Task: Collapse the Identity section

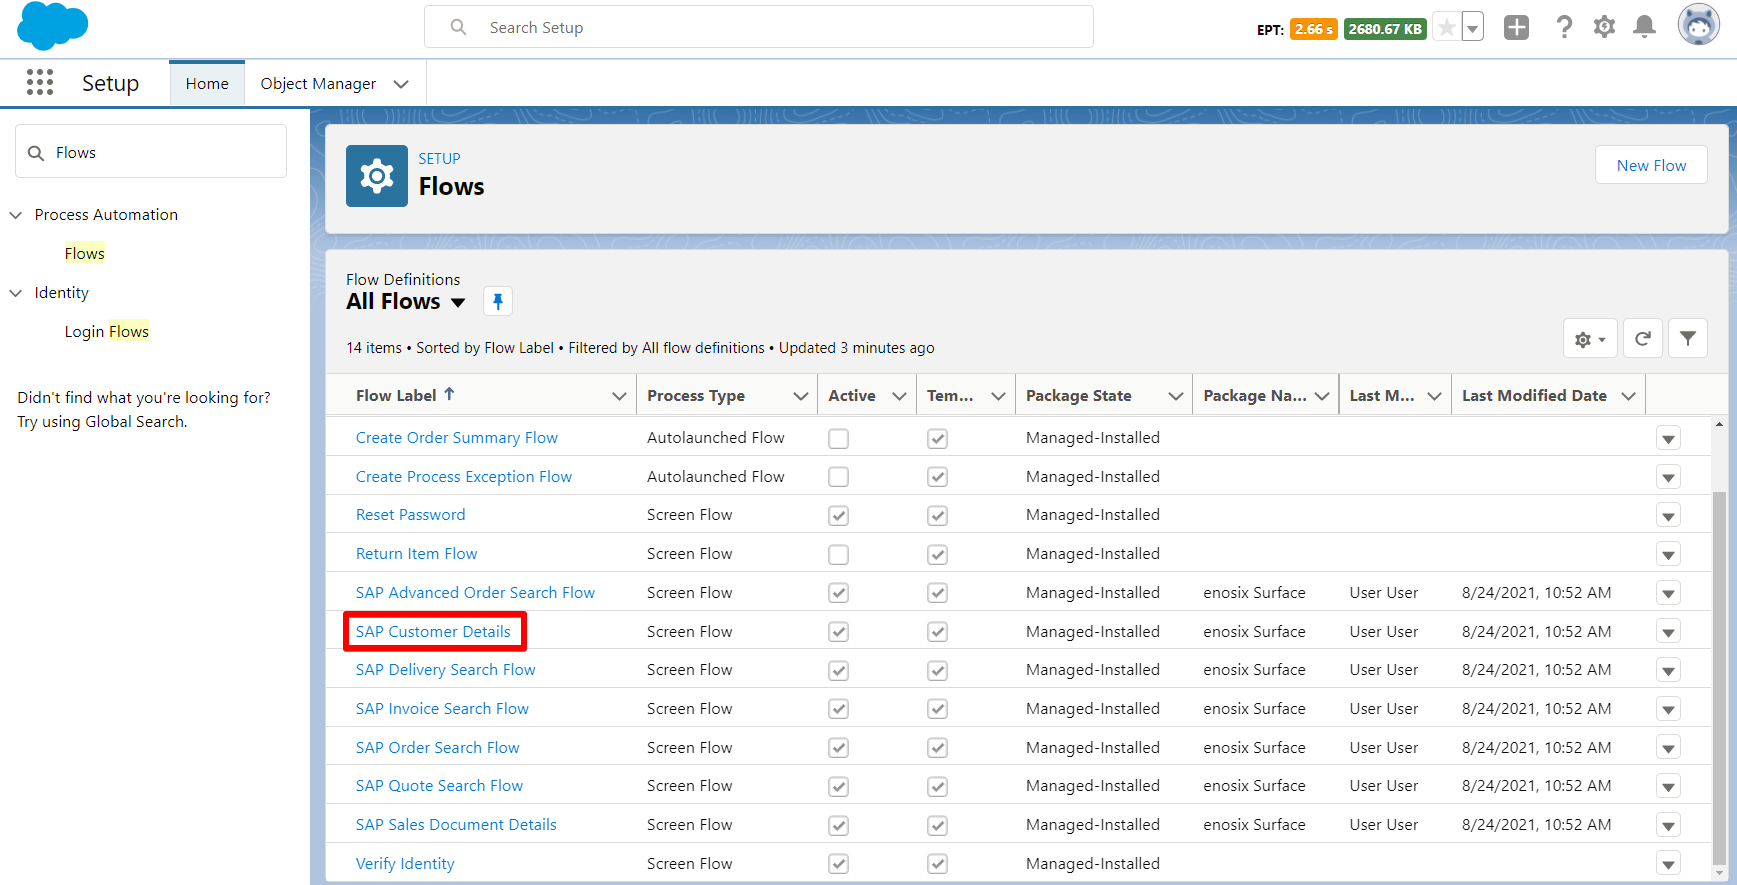Action: pos(15,293)
